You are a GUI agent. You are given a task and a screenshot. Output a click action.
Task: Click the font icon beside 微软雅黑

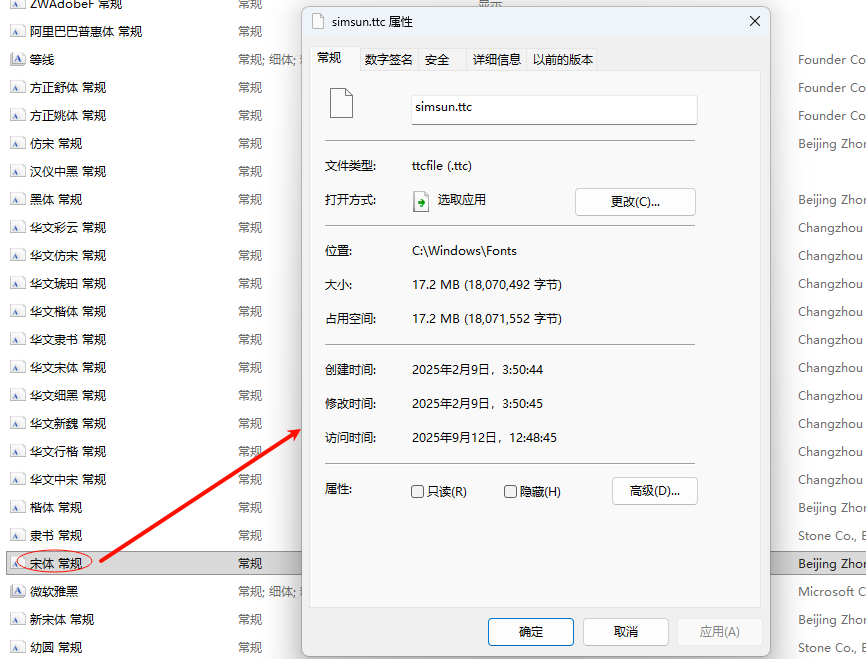[17, 592]
